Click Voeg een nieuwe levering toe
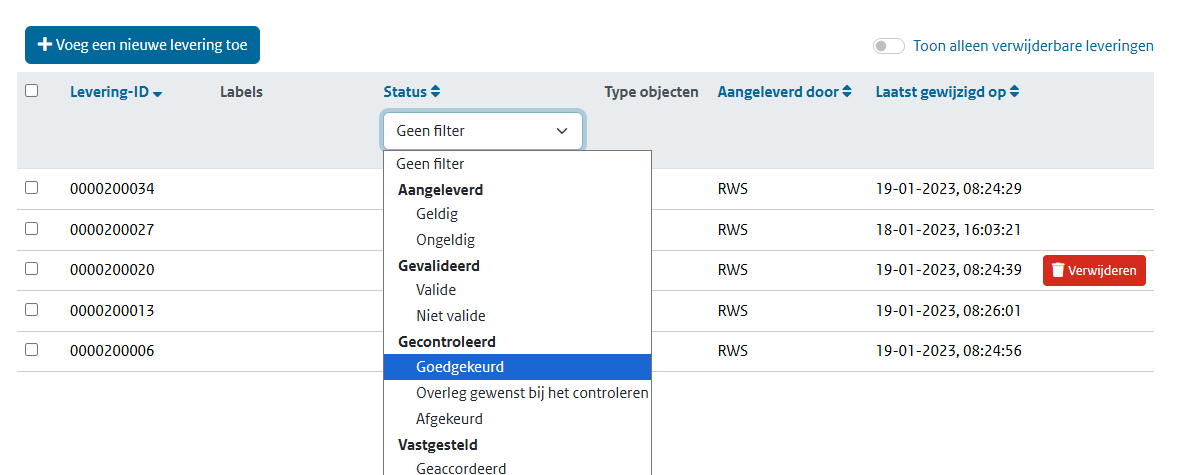The width and height of the screenshot is (1179, 475). (142, 45)
